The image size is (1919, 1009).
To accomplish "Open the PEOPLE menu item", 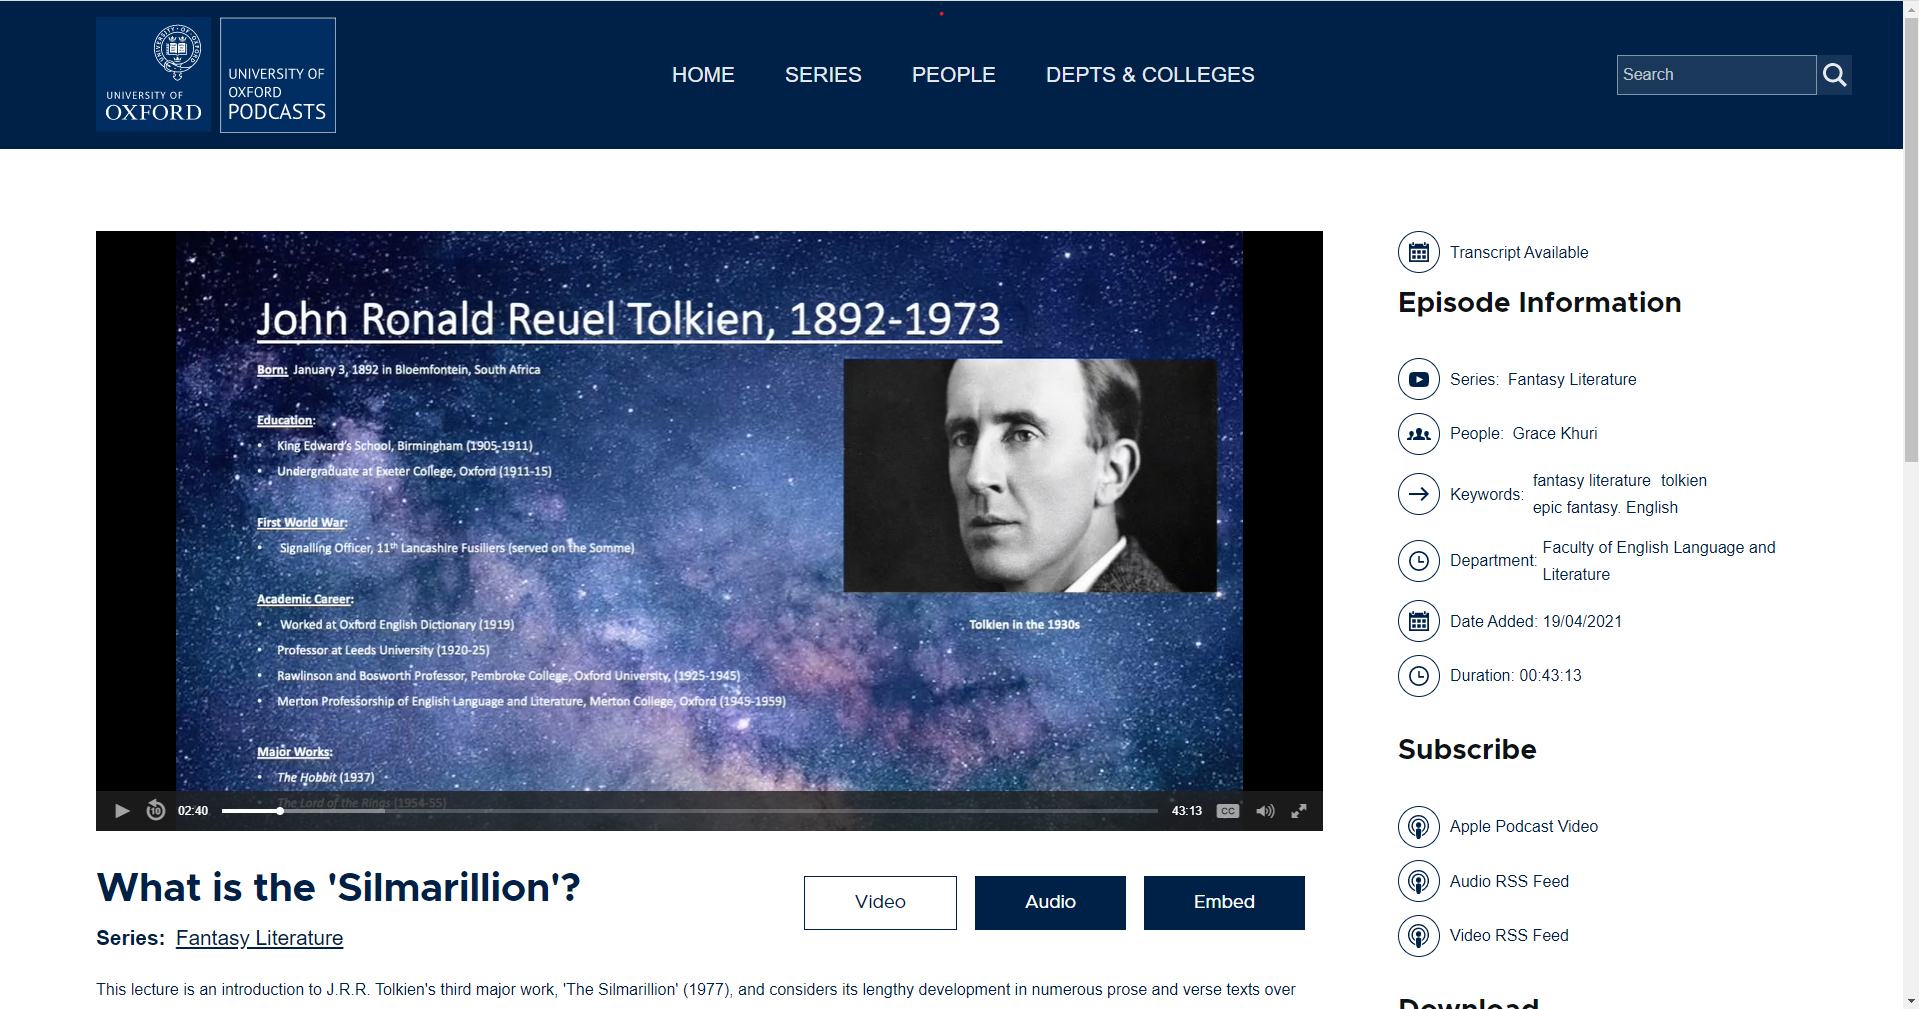I will tap(954, 75).
